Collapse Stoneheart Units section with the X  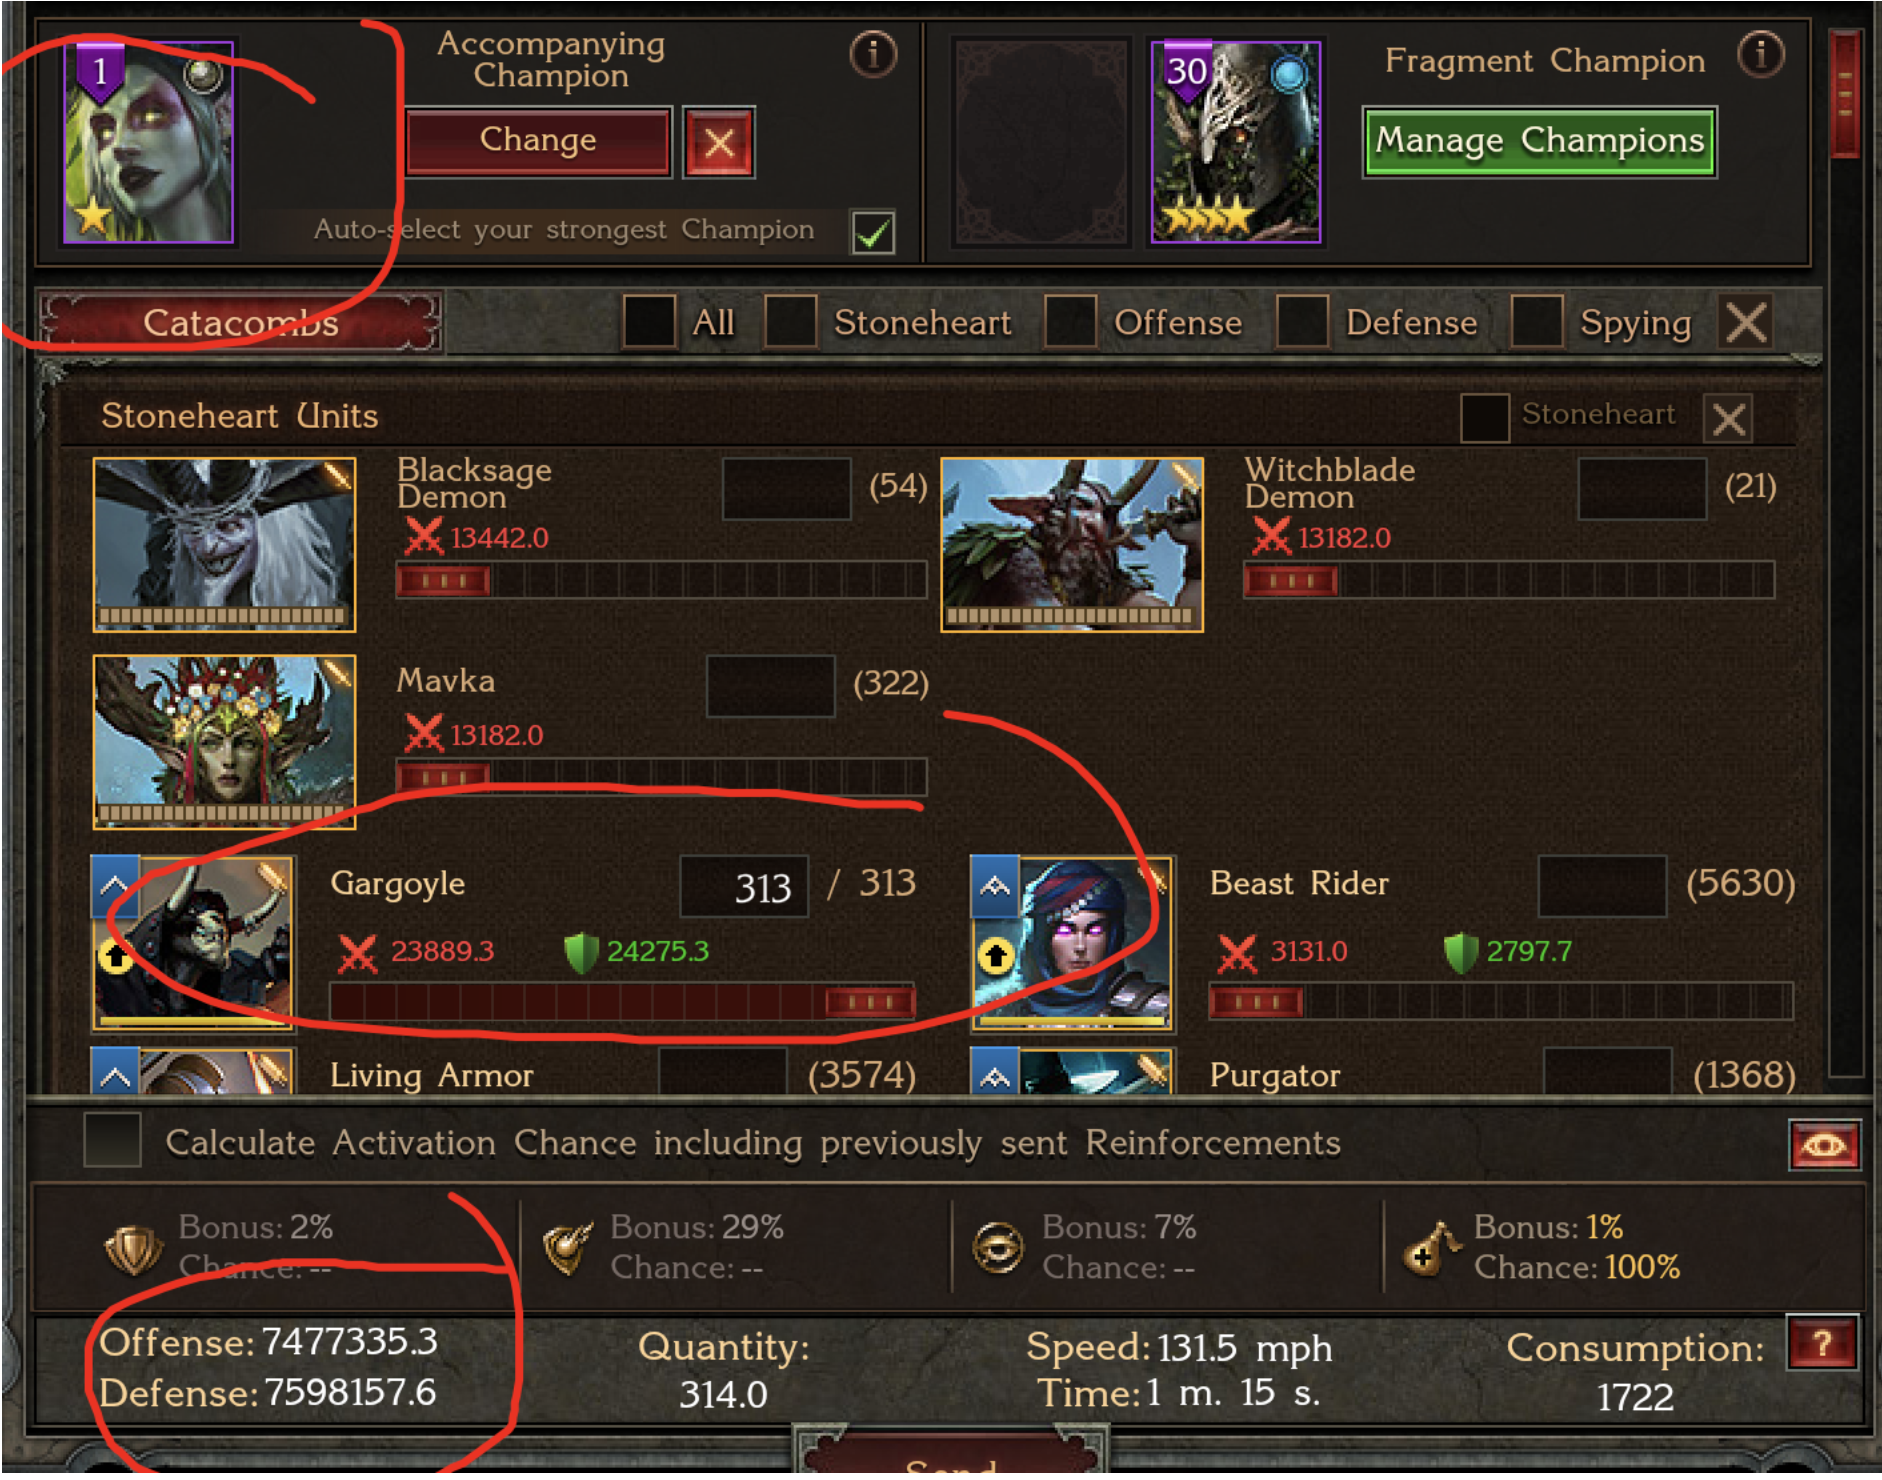[x=1729, y=418]
